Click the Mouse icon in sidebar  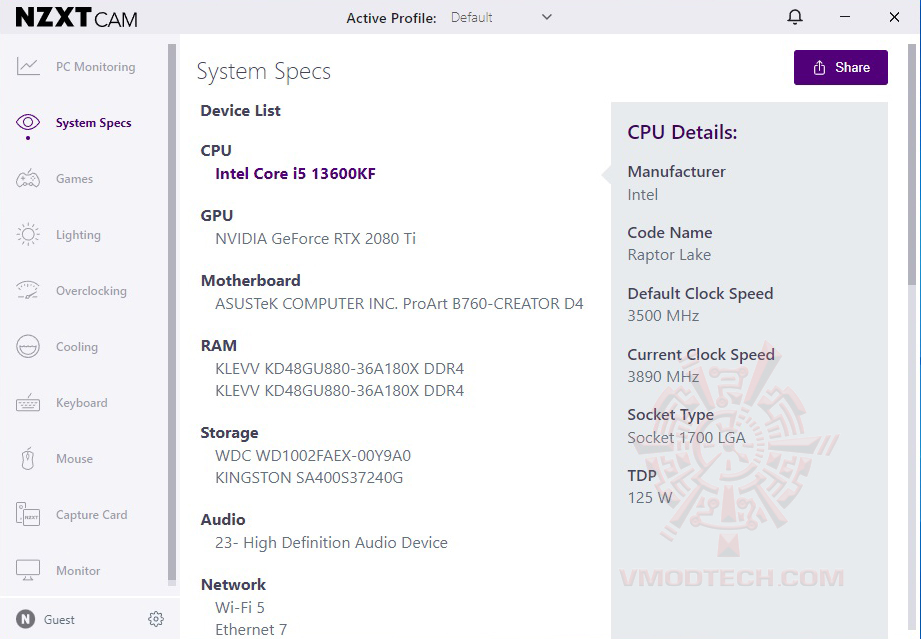click(x=28, y=459)
